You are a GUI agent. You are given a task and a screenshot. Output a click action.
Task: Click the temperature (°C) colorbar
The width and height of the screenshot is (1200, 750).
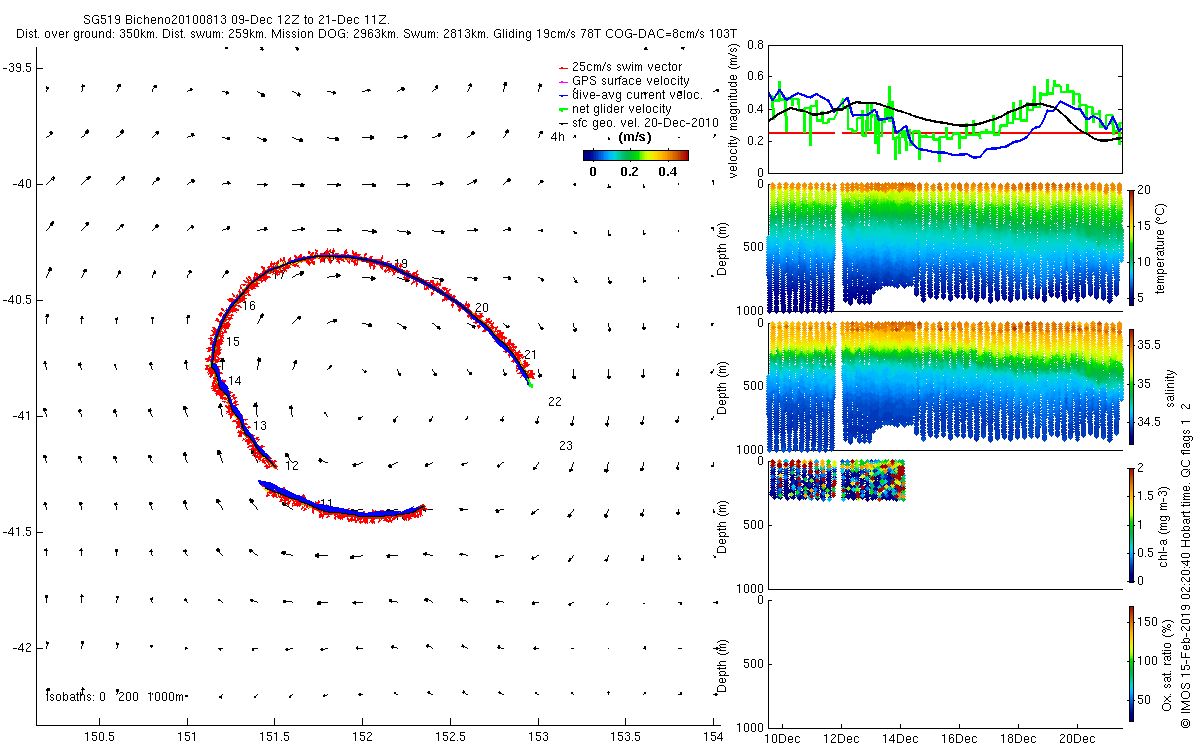point(1131,246)
